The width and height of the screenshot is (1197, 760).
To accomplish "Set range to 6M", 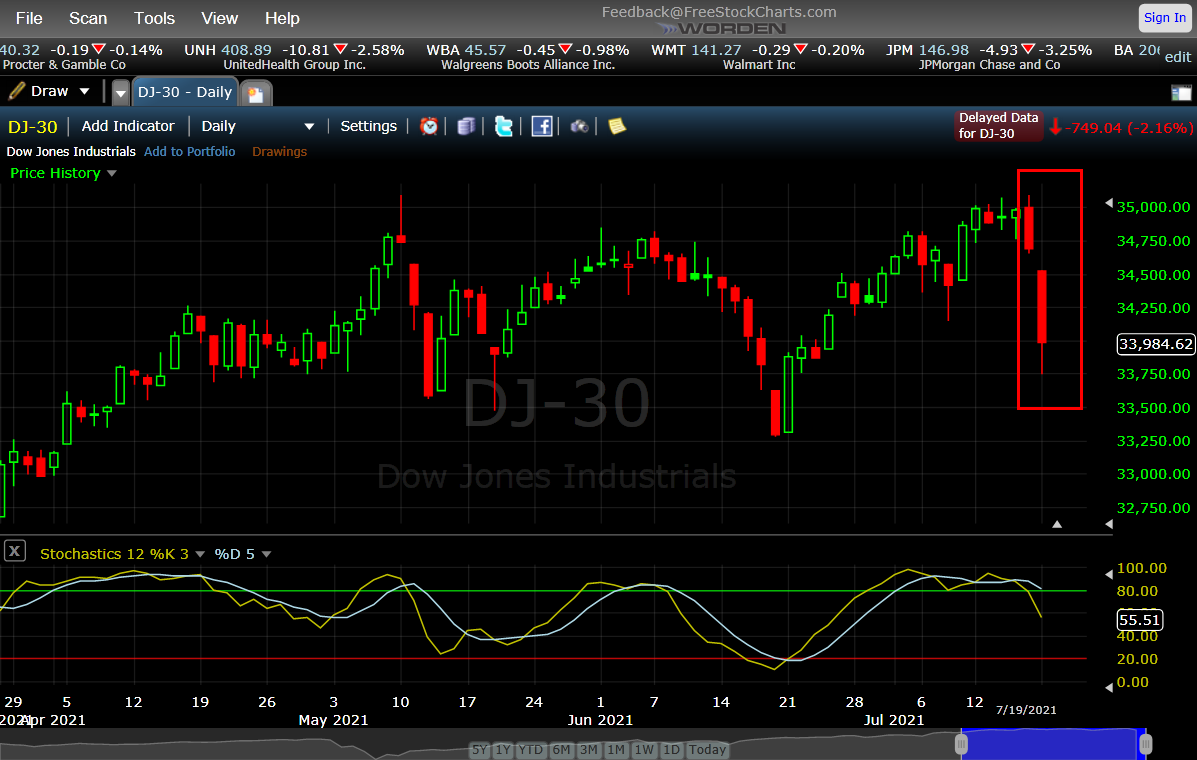I will point(561,749).
